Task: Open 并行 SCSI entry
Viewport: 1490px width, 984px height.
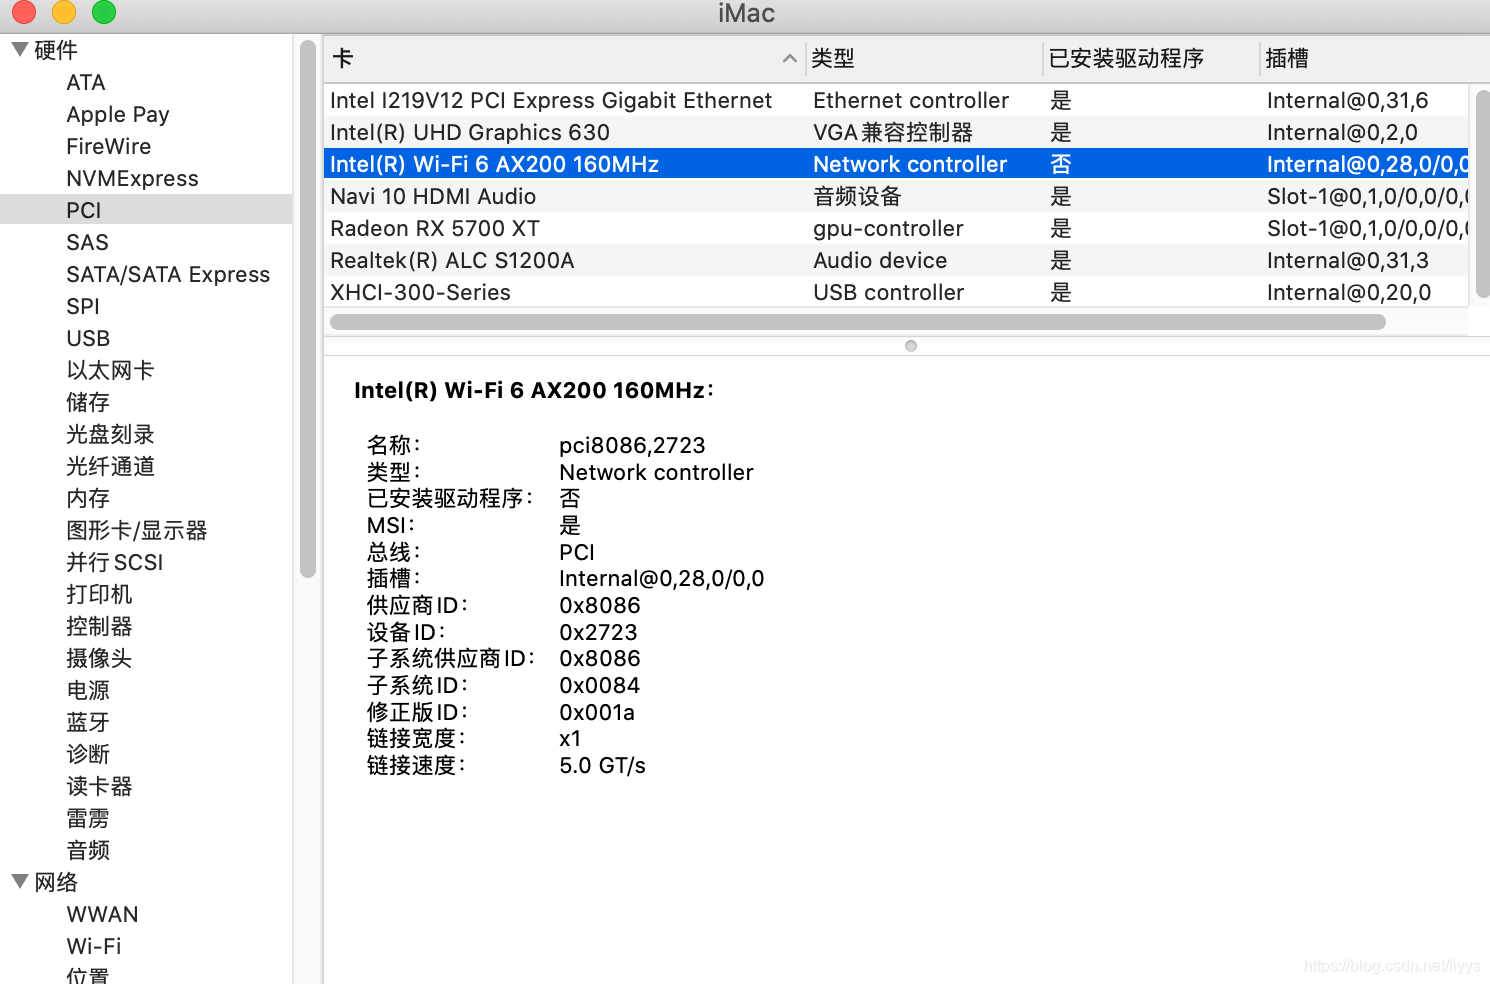Action: click(x=115, y=562)
